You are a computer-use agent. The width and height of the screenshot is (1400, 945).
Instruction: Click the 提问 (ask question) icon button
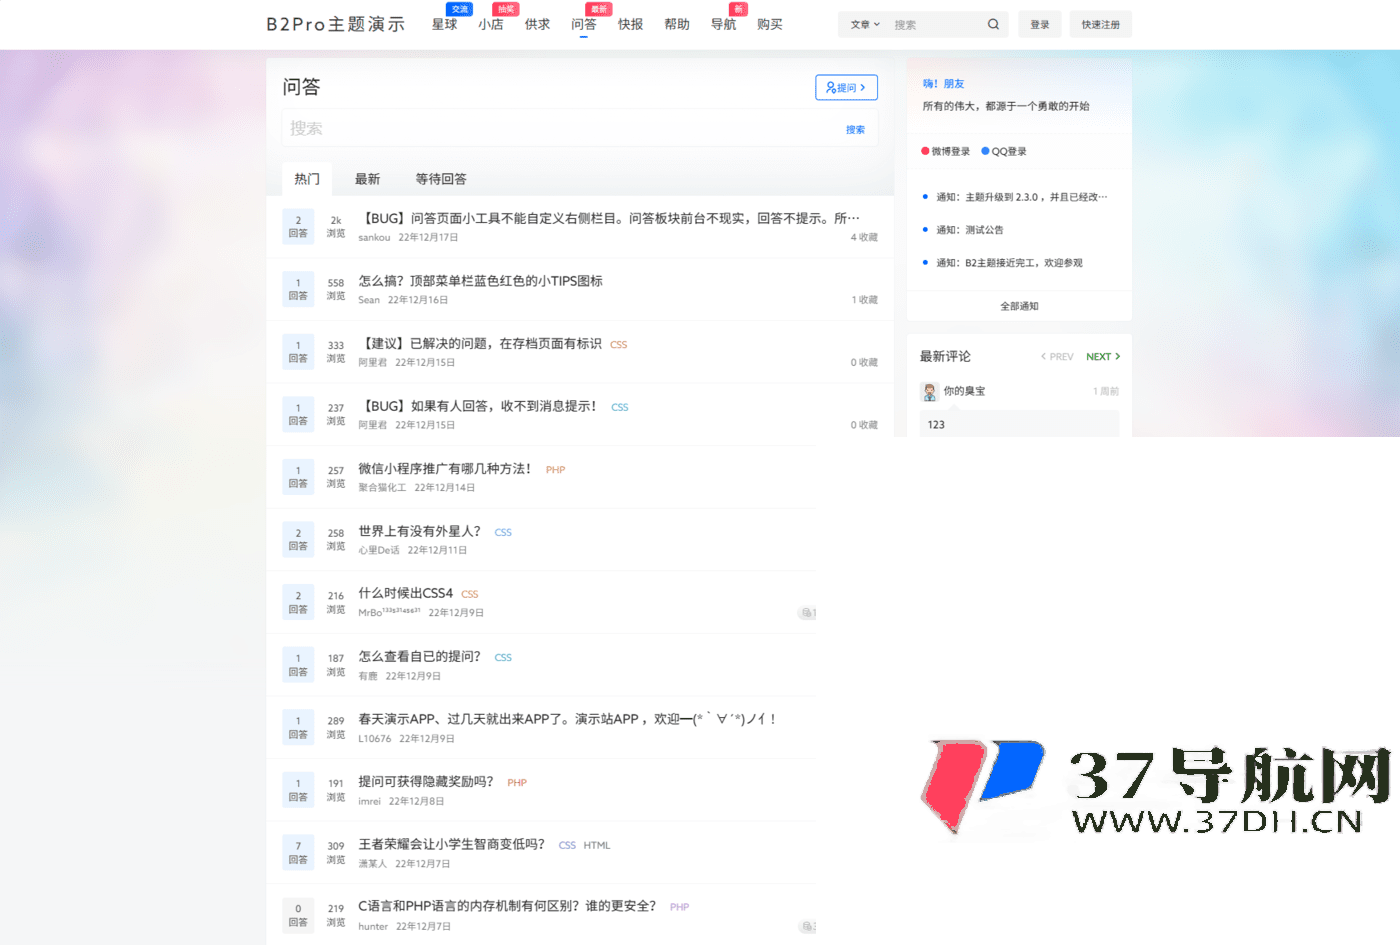(846, 87)
